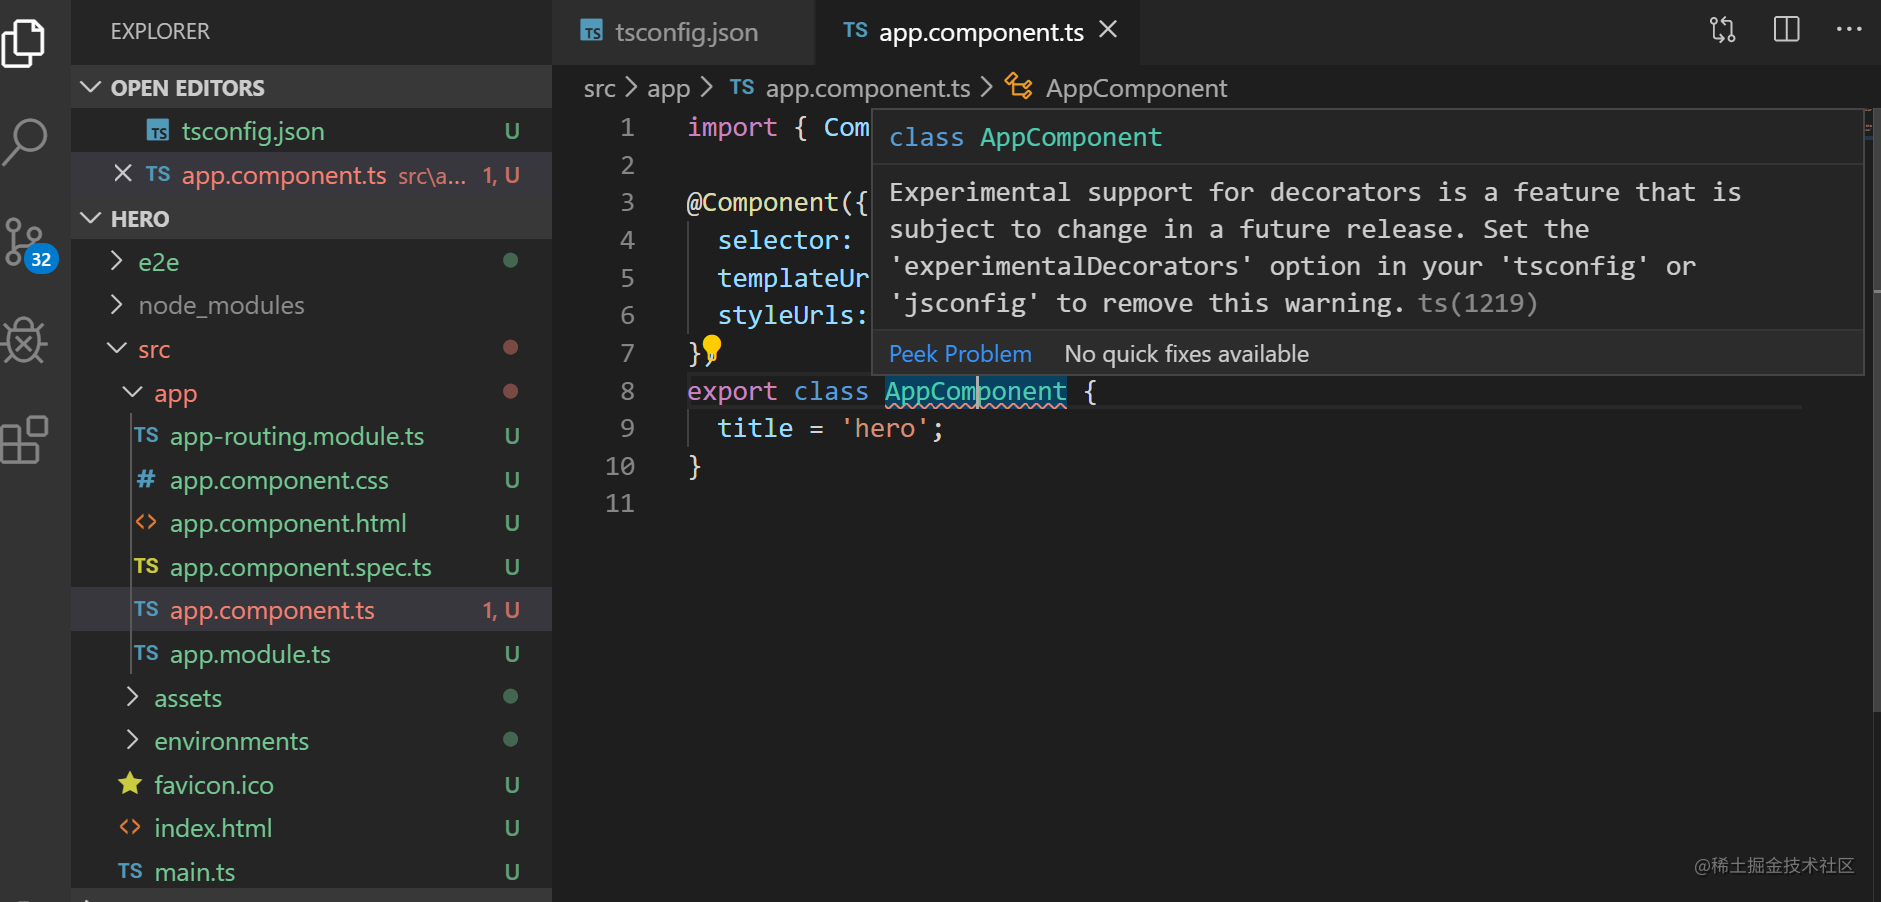1881x902 pixels.
Task: Open the Extensions panel icon
Action: [x=24, y=439]
